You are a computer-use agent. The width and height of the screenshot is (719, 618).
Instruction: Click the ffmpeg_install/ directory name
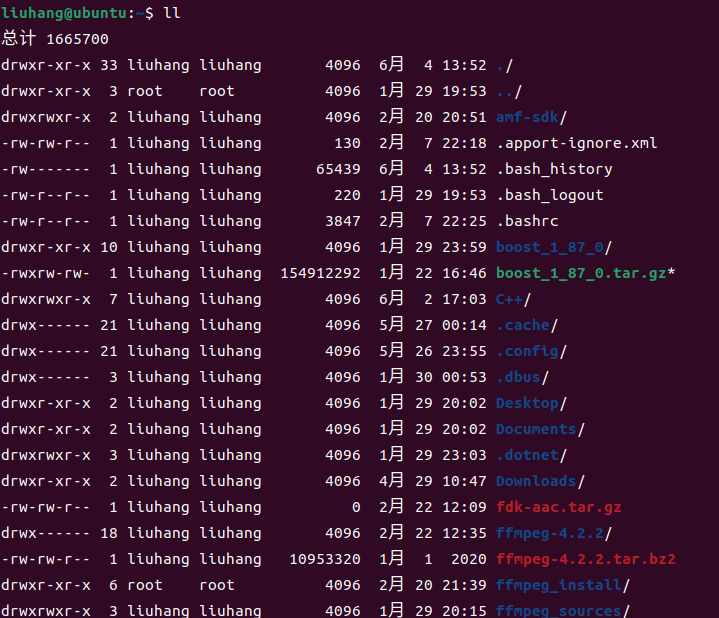click(563, 585)
